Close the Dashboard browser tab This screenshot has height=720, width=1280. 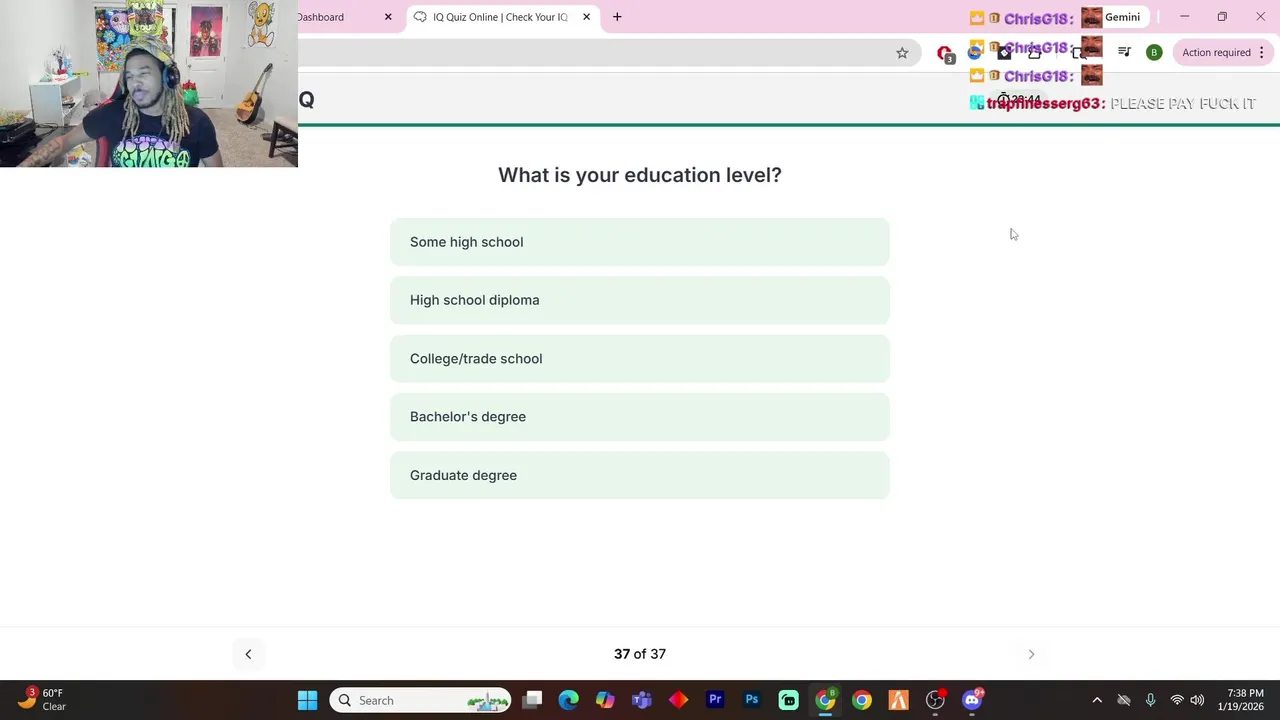pos(388,17)
